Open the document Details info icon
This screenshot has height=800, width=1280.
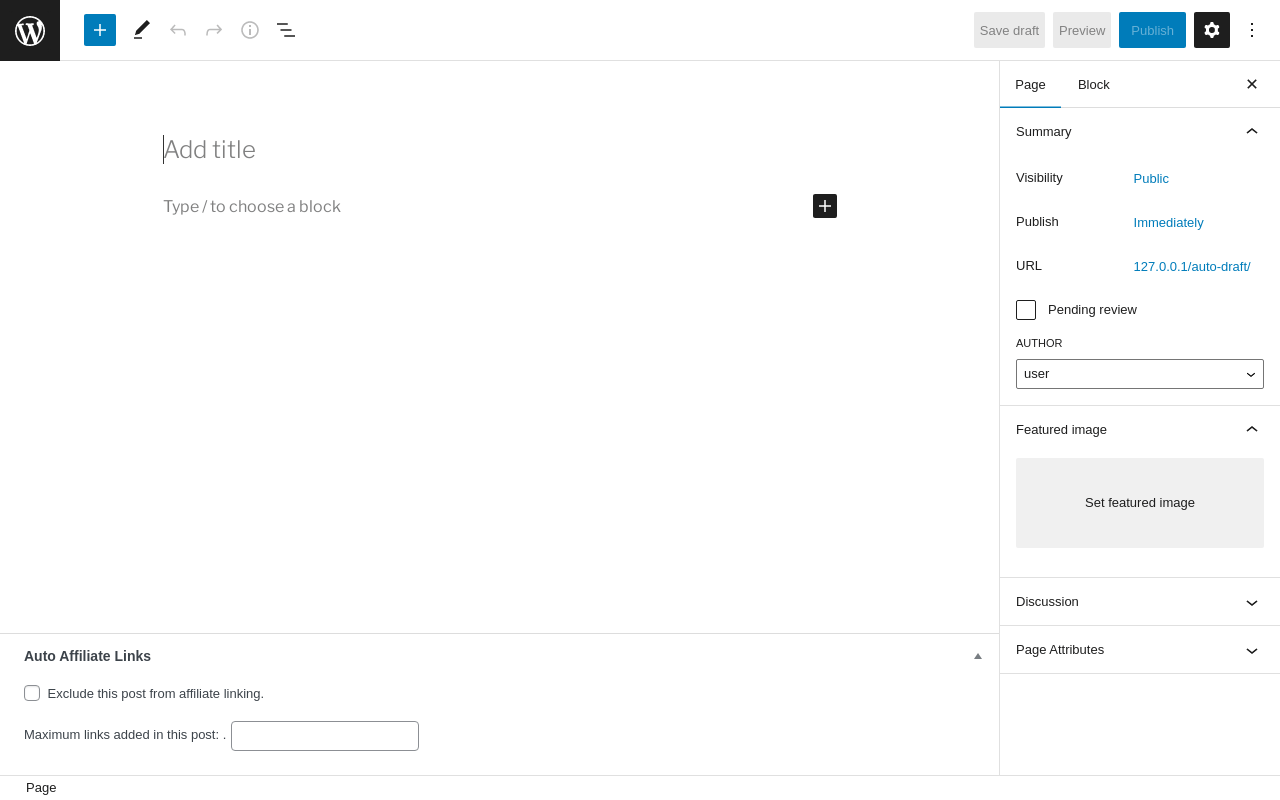pos(250,30)
